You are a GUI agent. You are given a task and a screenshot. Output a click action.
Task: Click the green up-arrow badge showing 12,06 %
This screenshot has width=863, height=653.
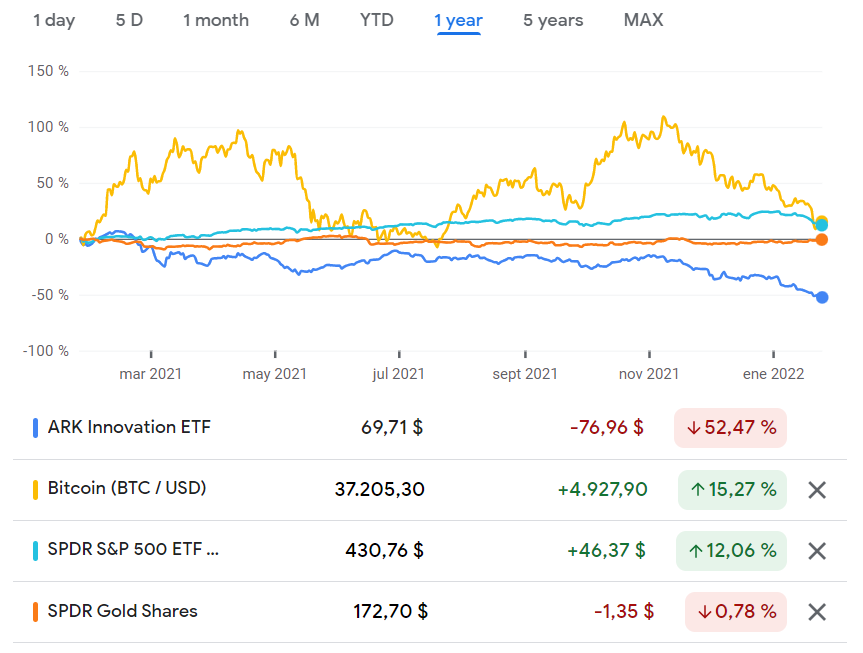tap(730, 551)
